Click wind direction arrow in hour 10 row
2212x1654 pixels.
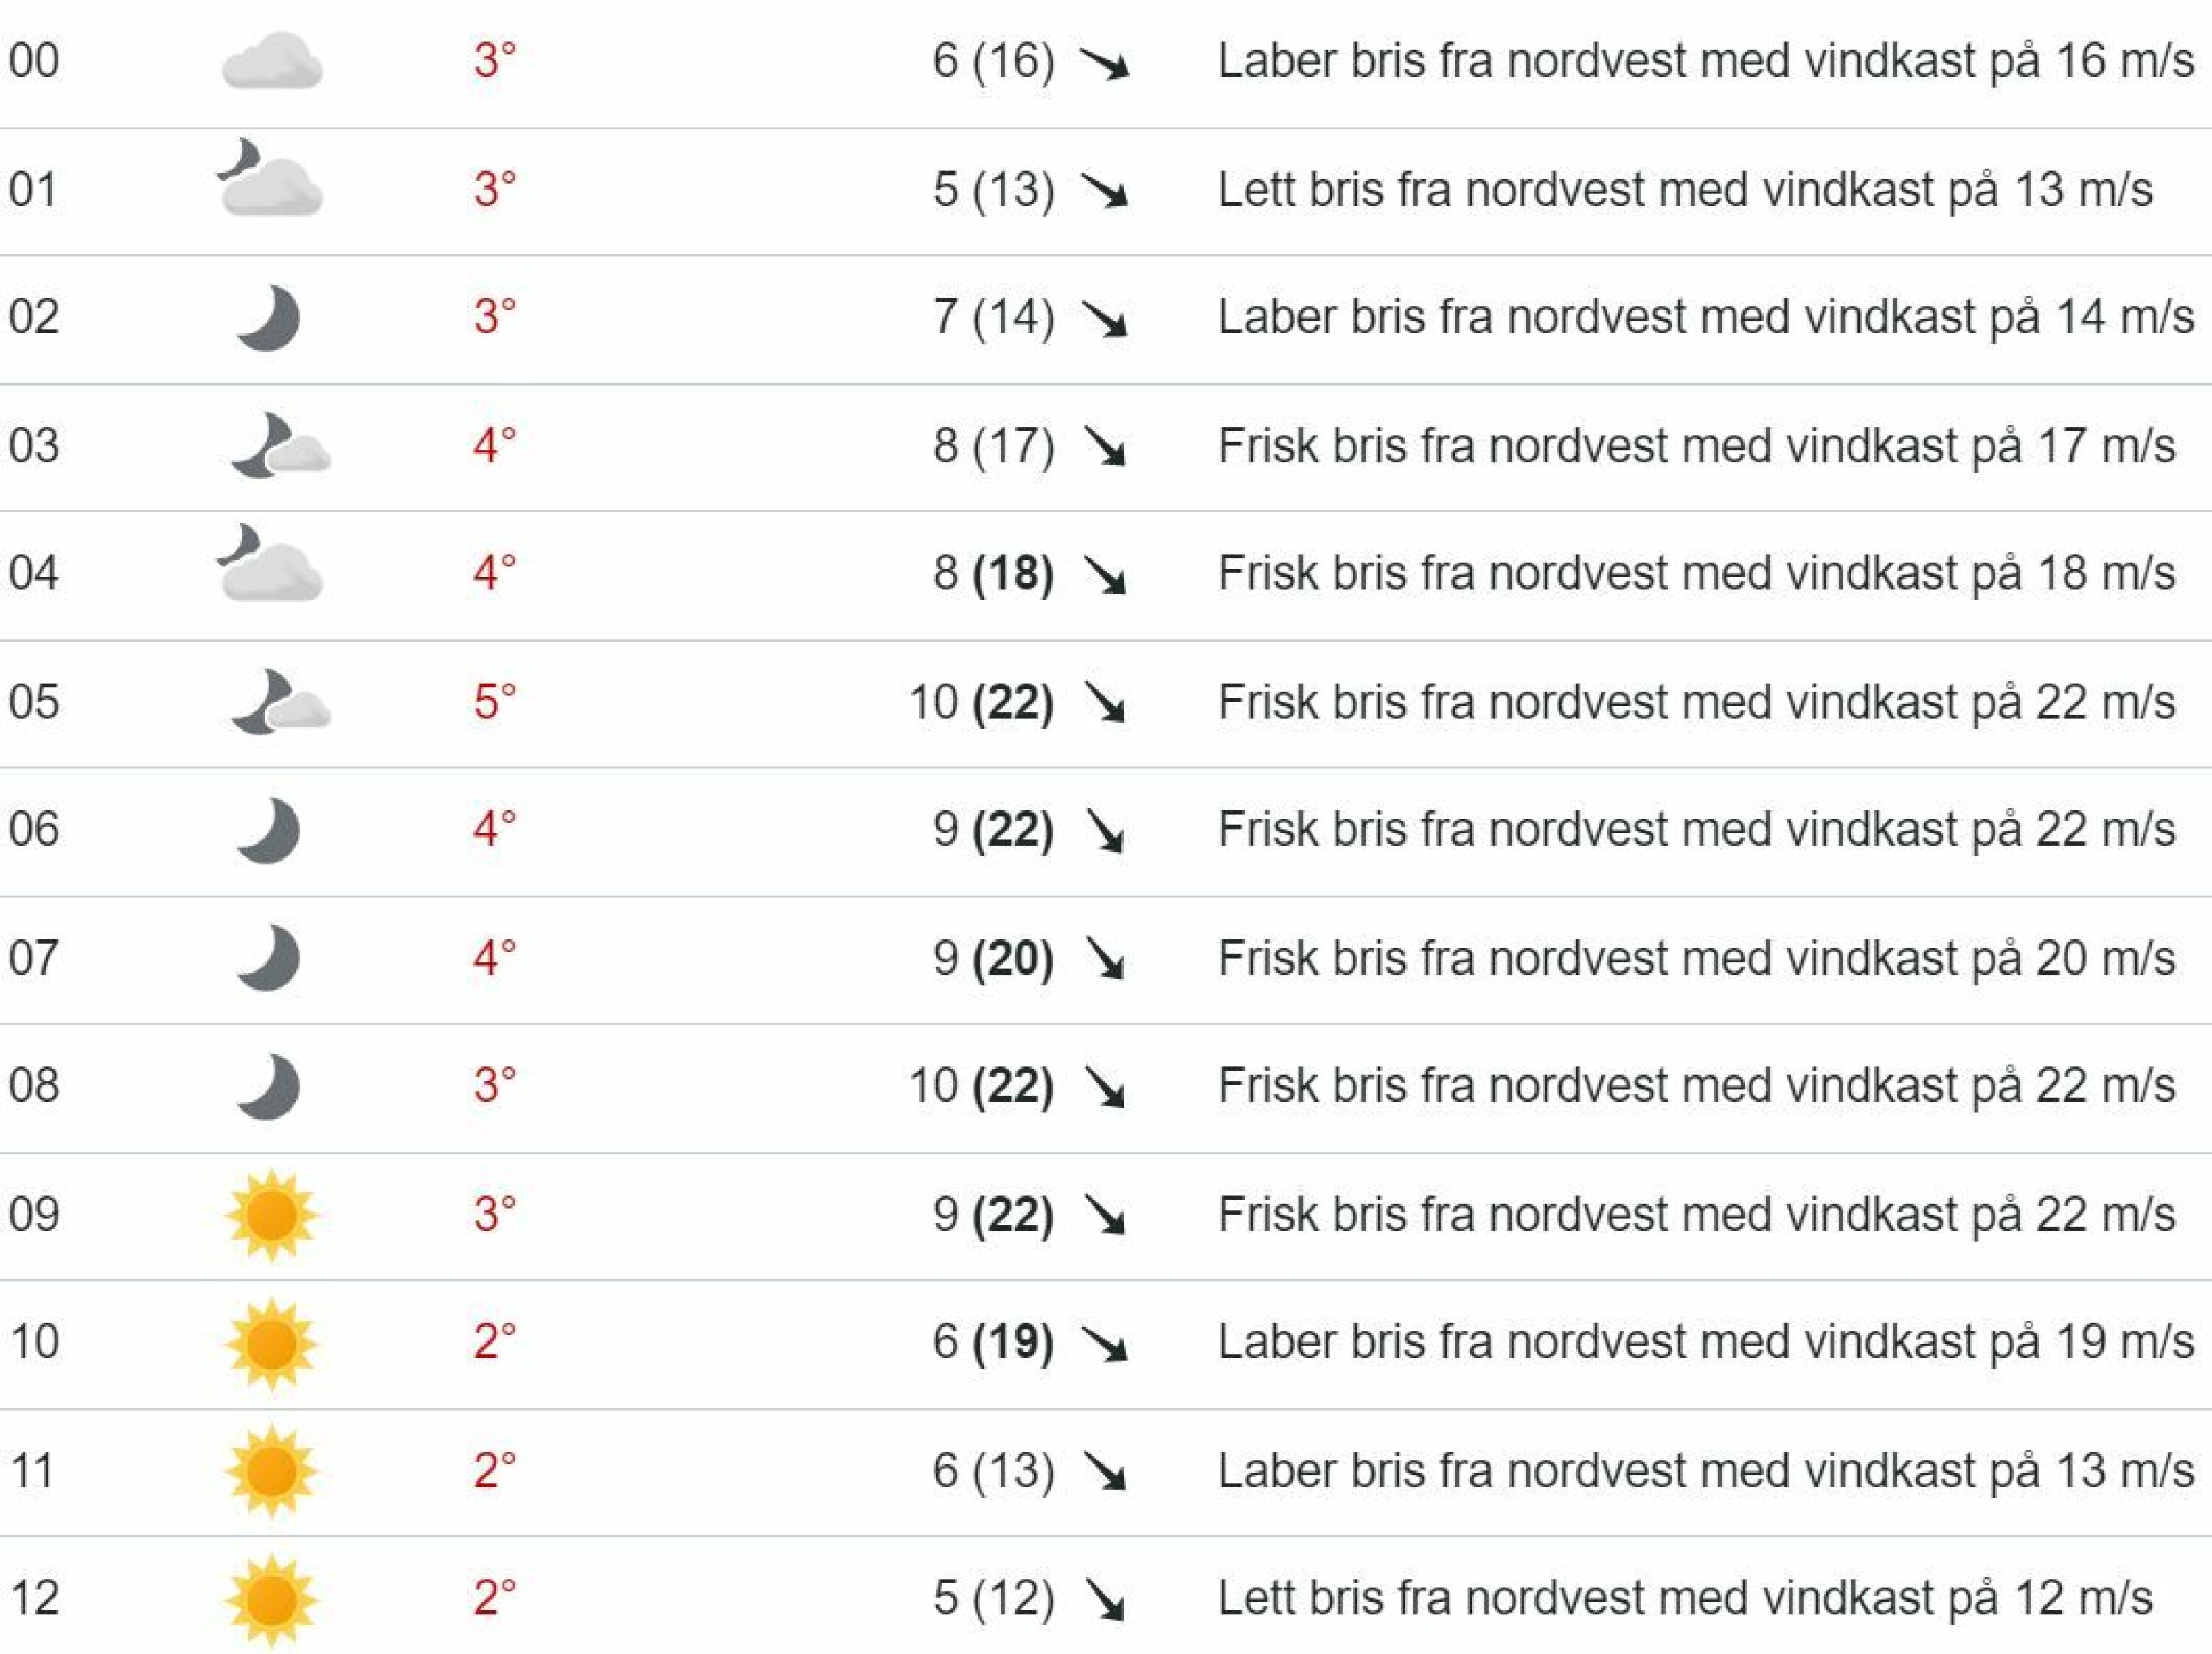coord(1105,1343)
